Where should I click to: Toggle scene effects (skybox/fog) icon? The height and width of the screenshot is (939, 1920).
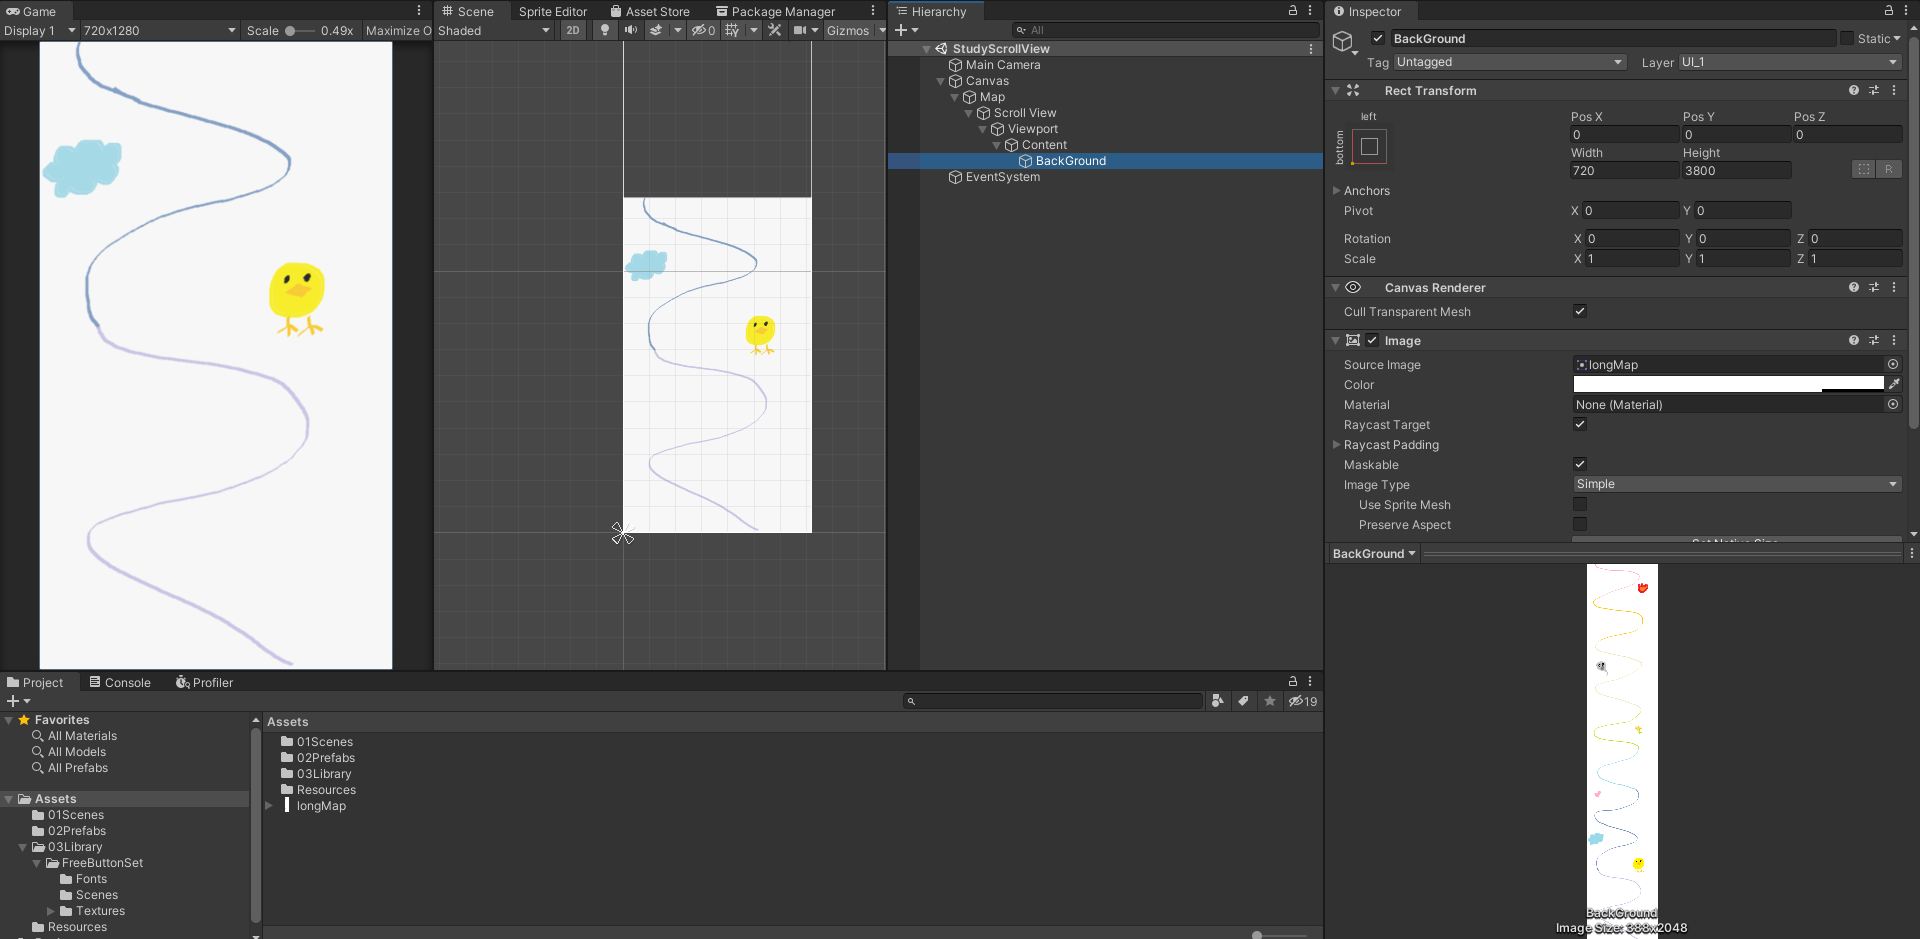tap(656, 30)
